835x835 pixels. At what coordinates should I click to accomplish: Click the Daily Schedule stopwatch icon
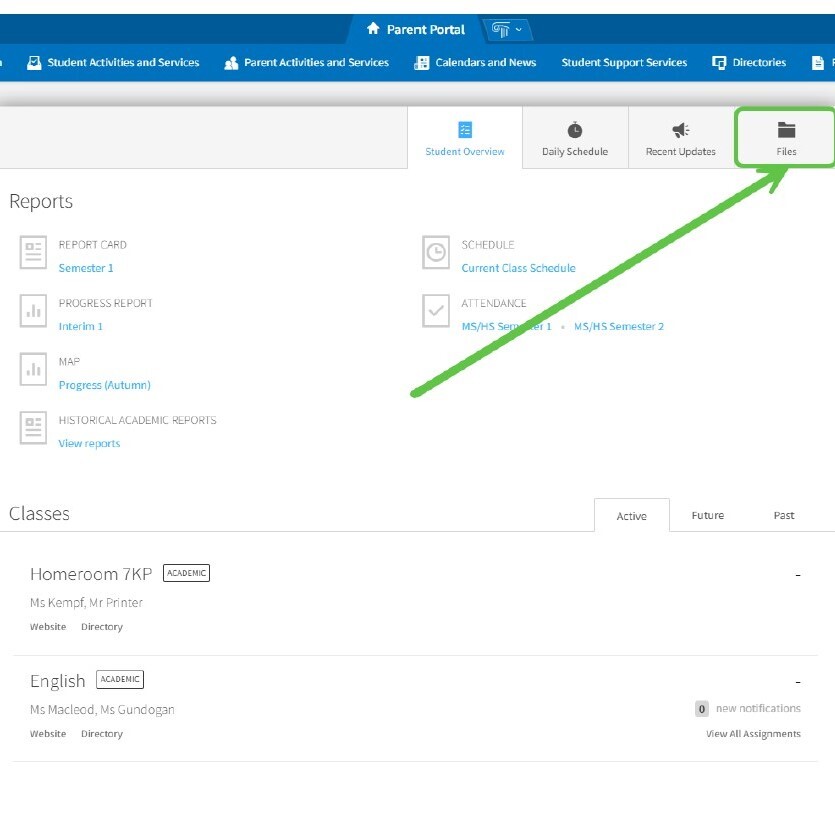(574, 131)
